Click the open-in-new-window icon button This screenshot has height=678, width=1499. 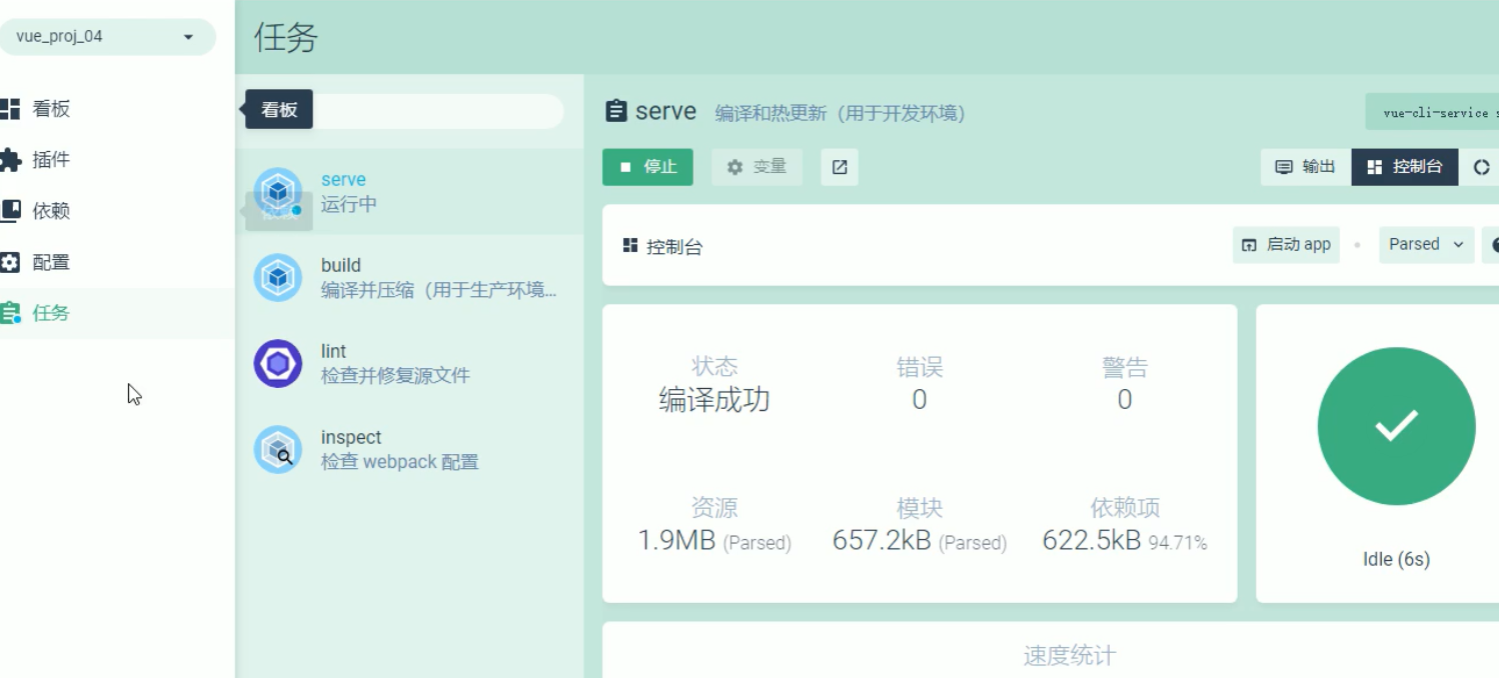click(x=840, y=167)
